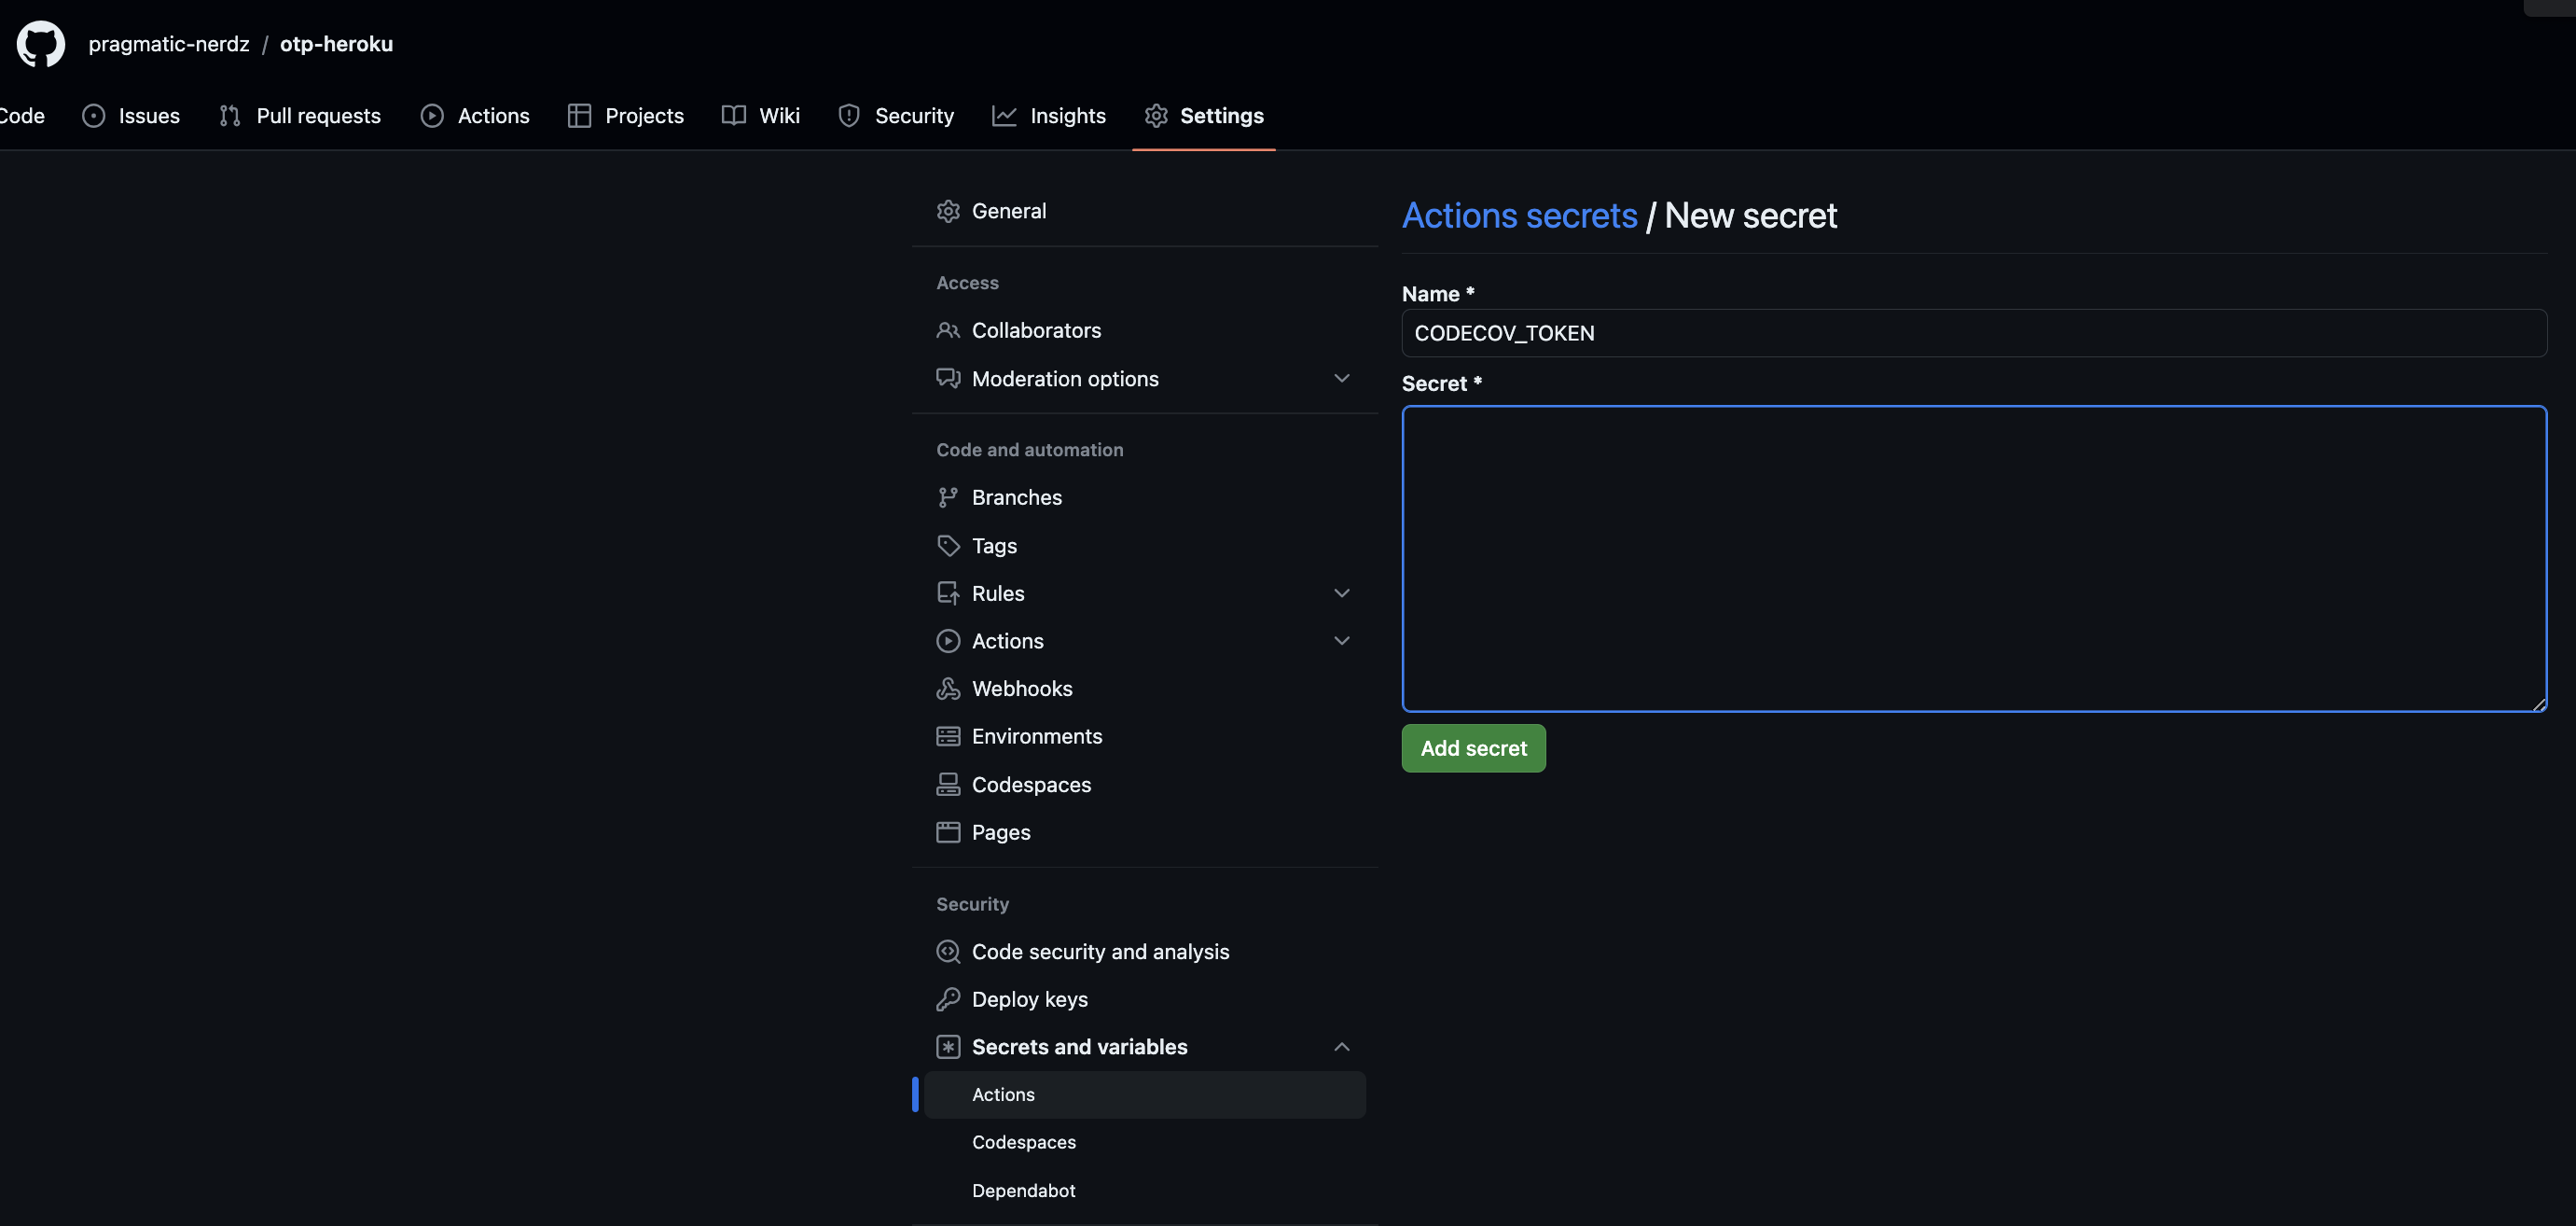Click the Environments server icon
The image size is (2576, 1226).
(947, 736)
